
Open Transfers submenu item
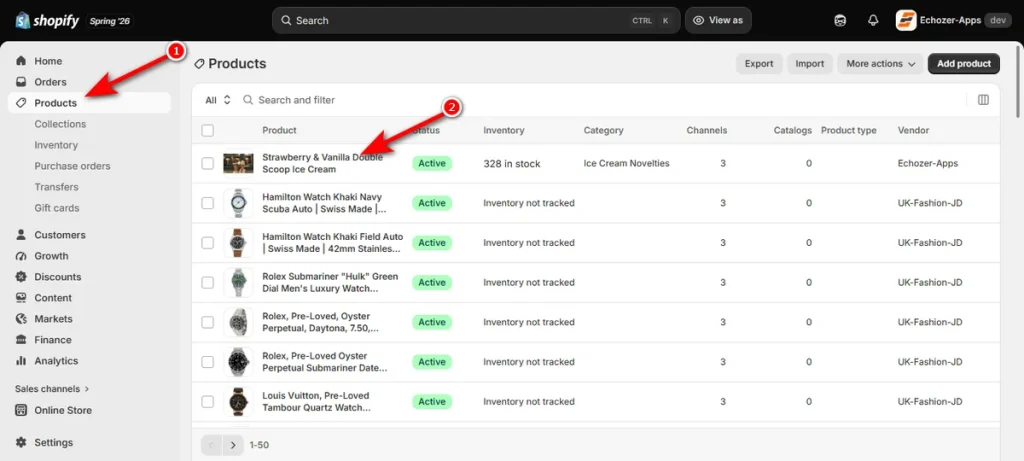click(56, 187)
